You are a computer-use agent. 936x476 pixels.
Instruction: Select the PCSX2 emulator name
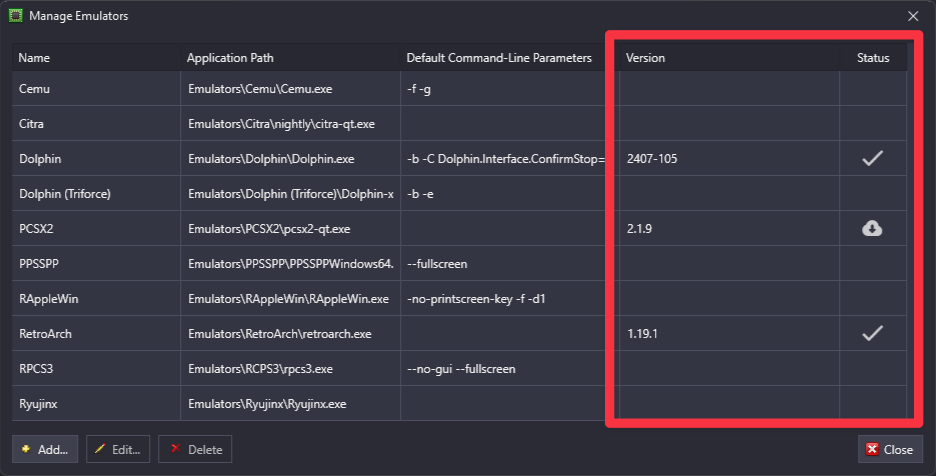pos(36,229)
